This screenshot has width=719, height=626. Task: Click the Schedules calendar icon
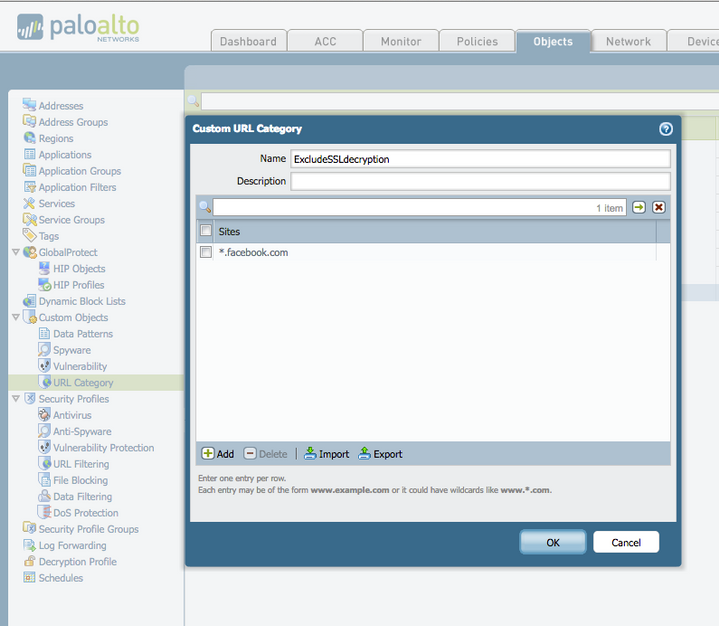pos(29,577)
